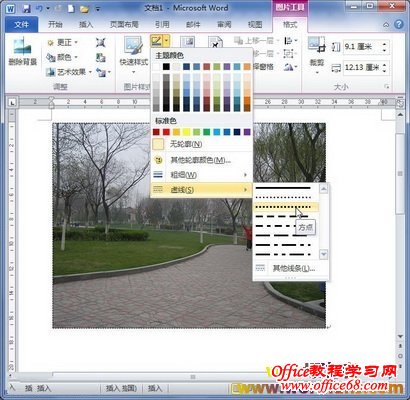Open the 大小 size dialog launcher
Image resolution: width=410 pixels, height=400 pixels.
click(x=387, y=87)
